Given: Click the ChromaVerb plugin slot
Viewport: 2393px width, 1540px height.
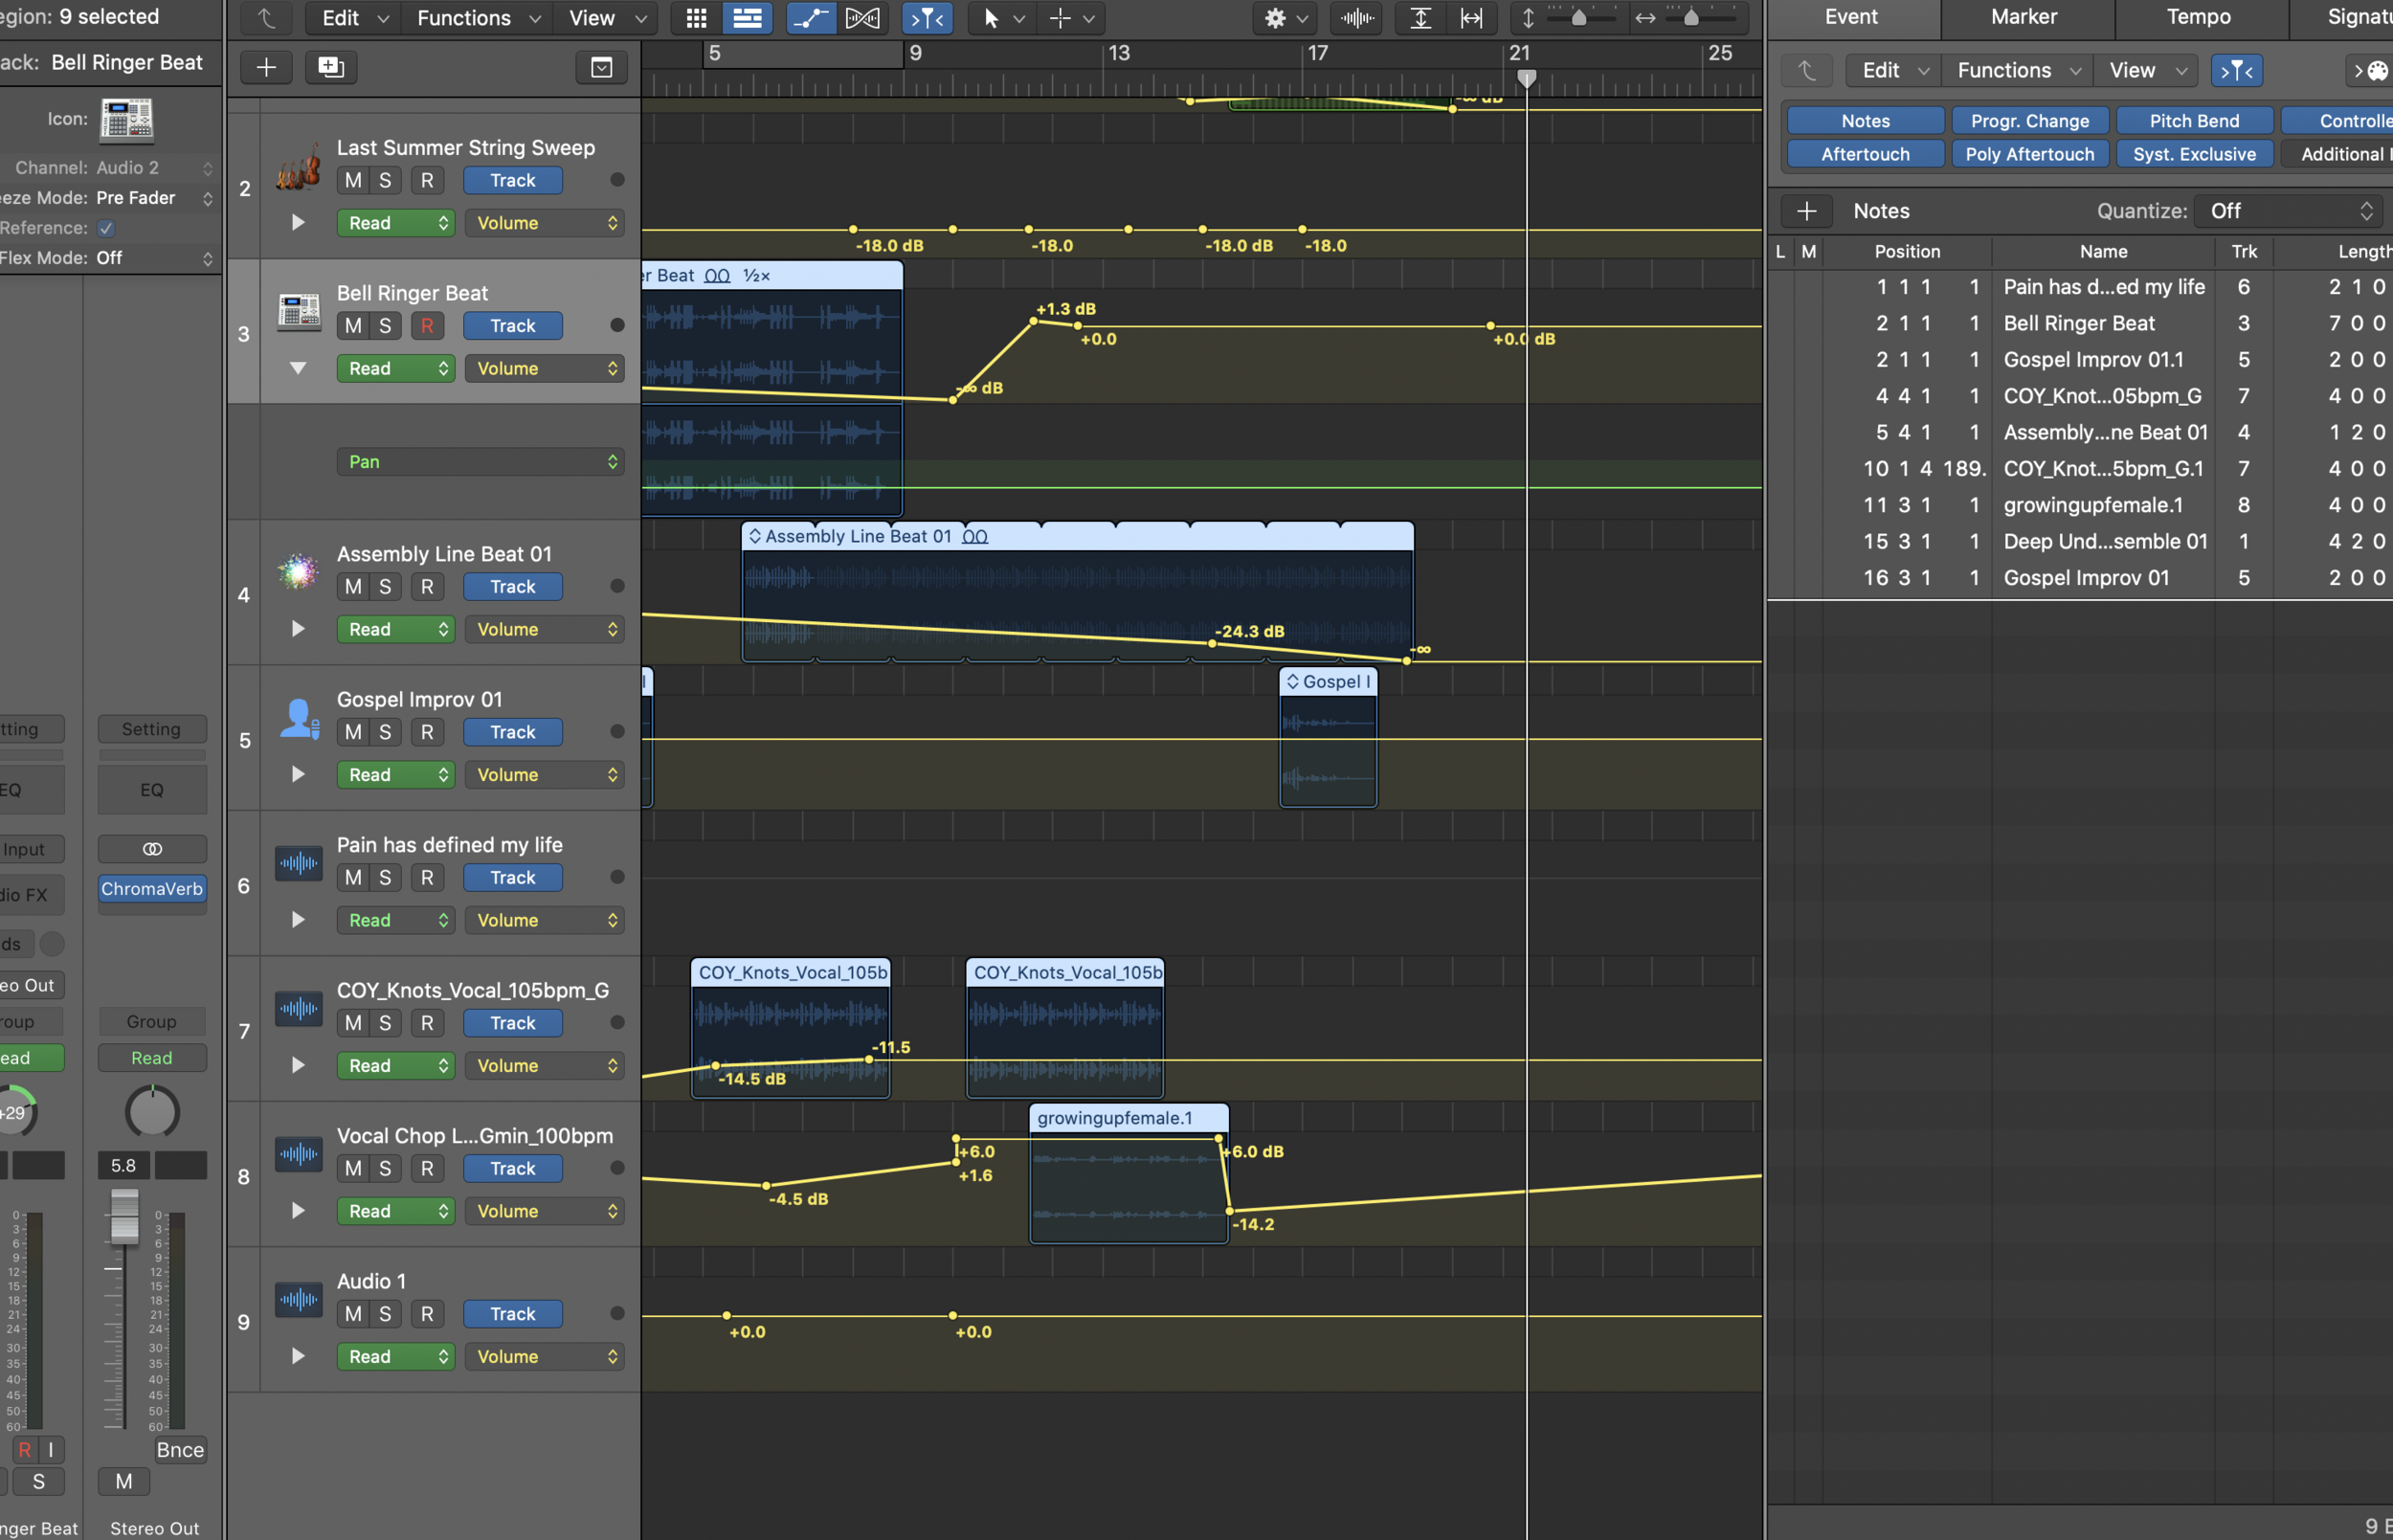Looking at the screenshot, I should click(x=152, y=889).
